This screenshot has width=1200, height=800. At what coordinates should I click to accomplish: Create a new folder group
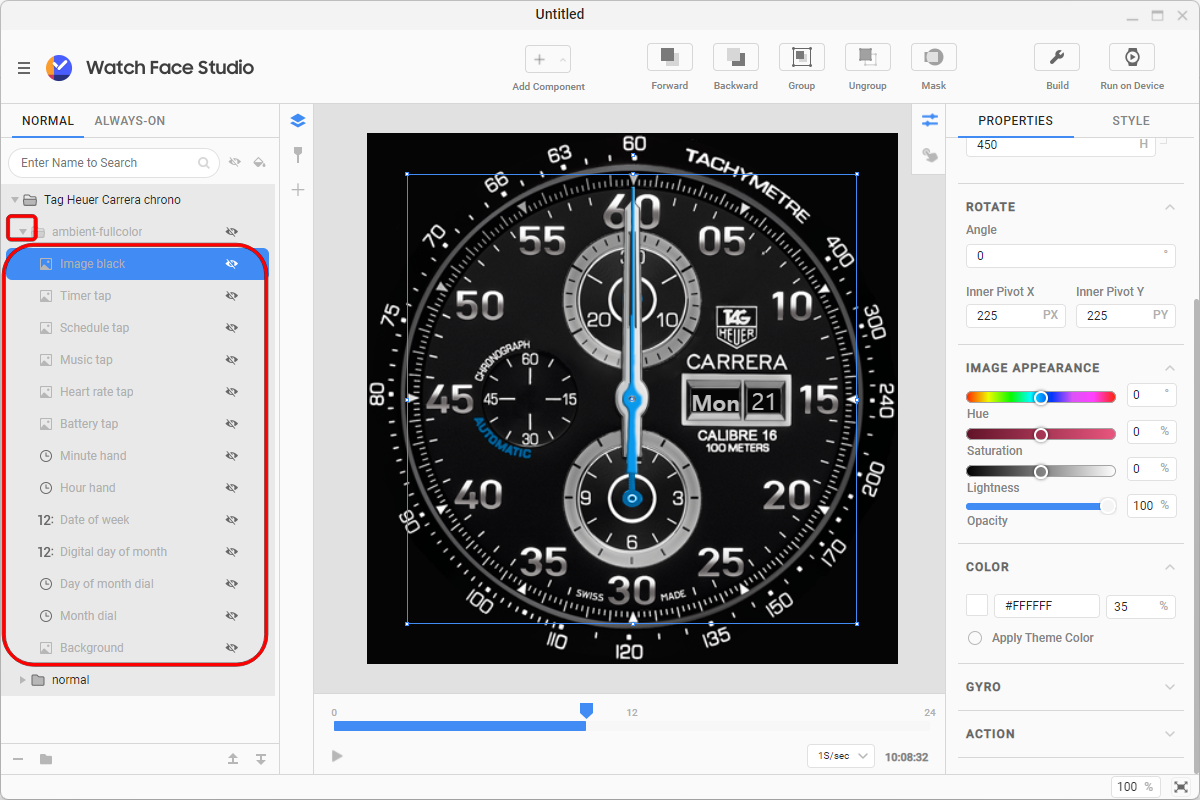pyautogui.click(x=46, y=759)
